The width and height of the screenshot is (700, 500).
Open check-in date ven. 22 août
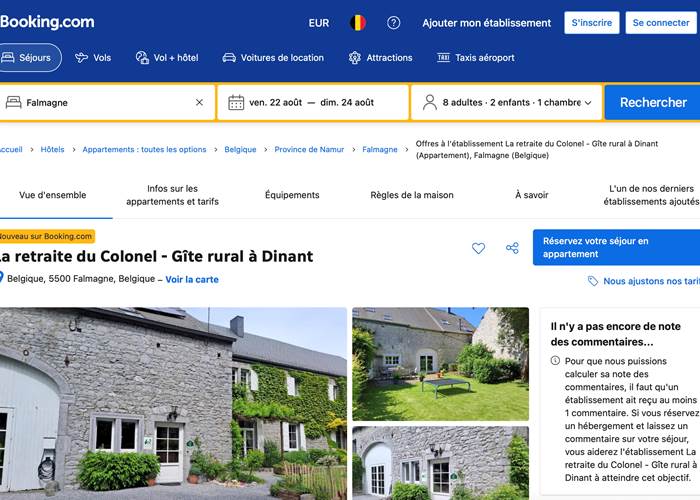(x=275, y=102)
